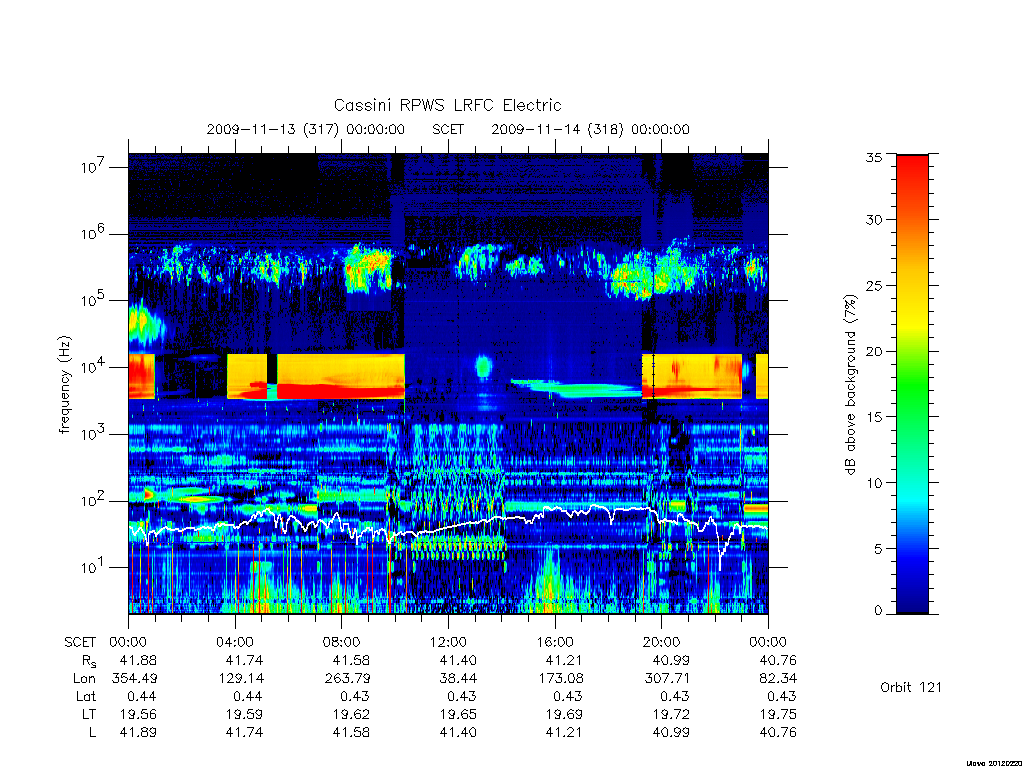1024x768 pixels.
Task: Click the 08:00 time tick label
Action: click(341, 642)
